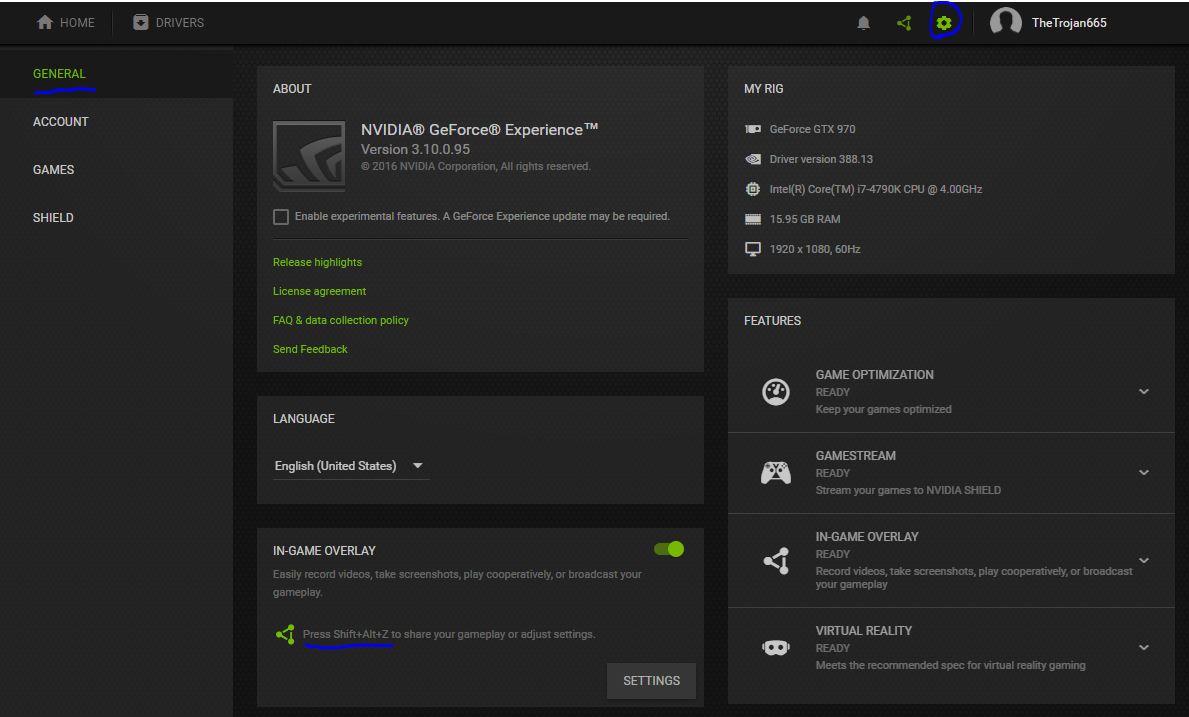Screen dimensions: 1189x717
Task: Click the Game Optimization title
Action: tap(874, 374)
